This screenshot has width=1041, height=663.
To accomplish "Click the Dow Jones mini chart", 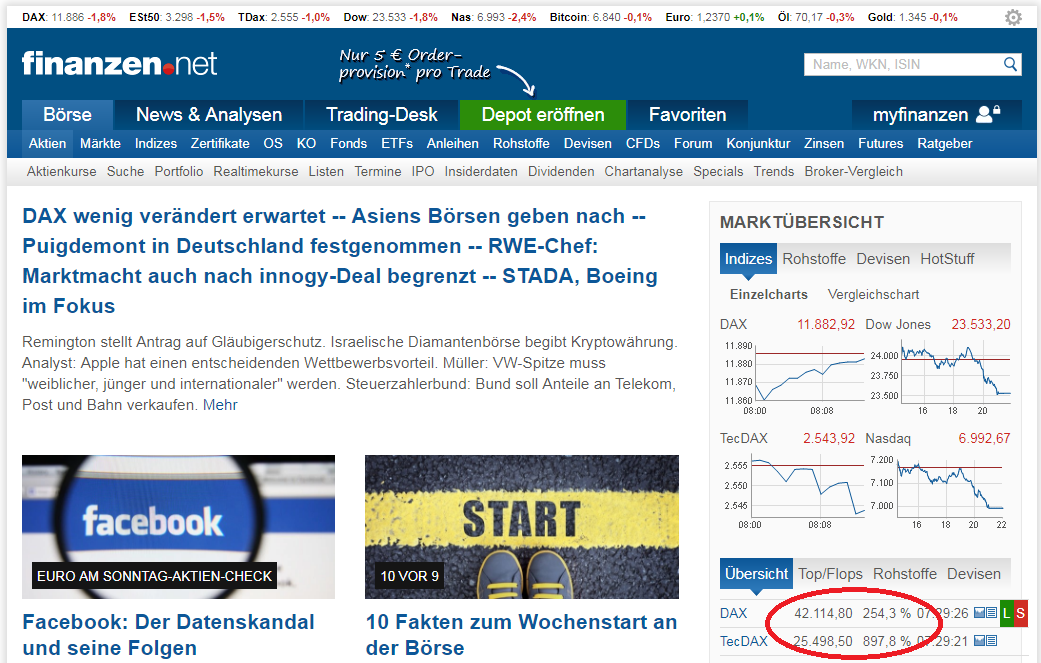I will [x=939, y=376].
